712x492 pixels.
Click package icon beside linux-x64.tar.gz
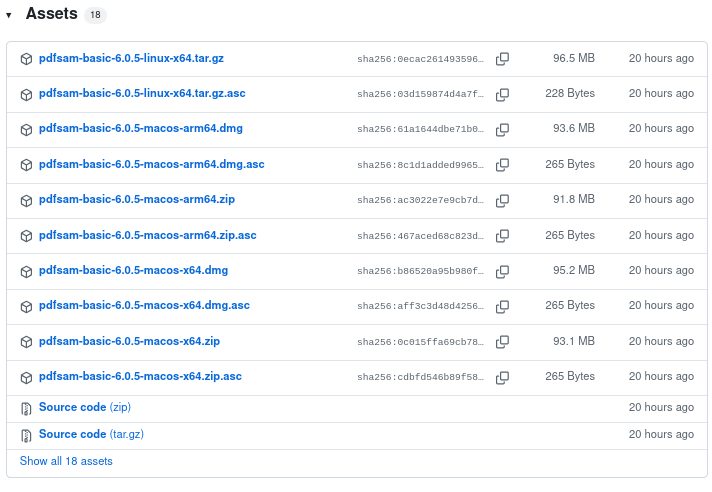pyautogui.click(x=26, y=59)
